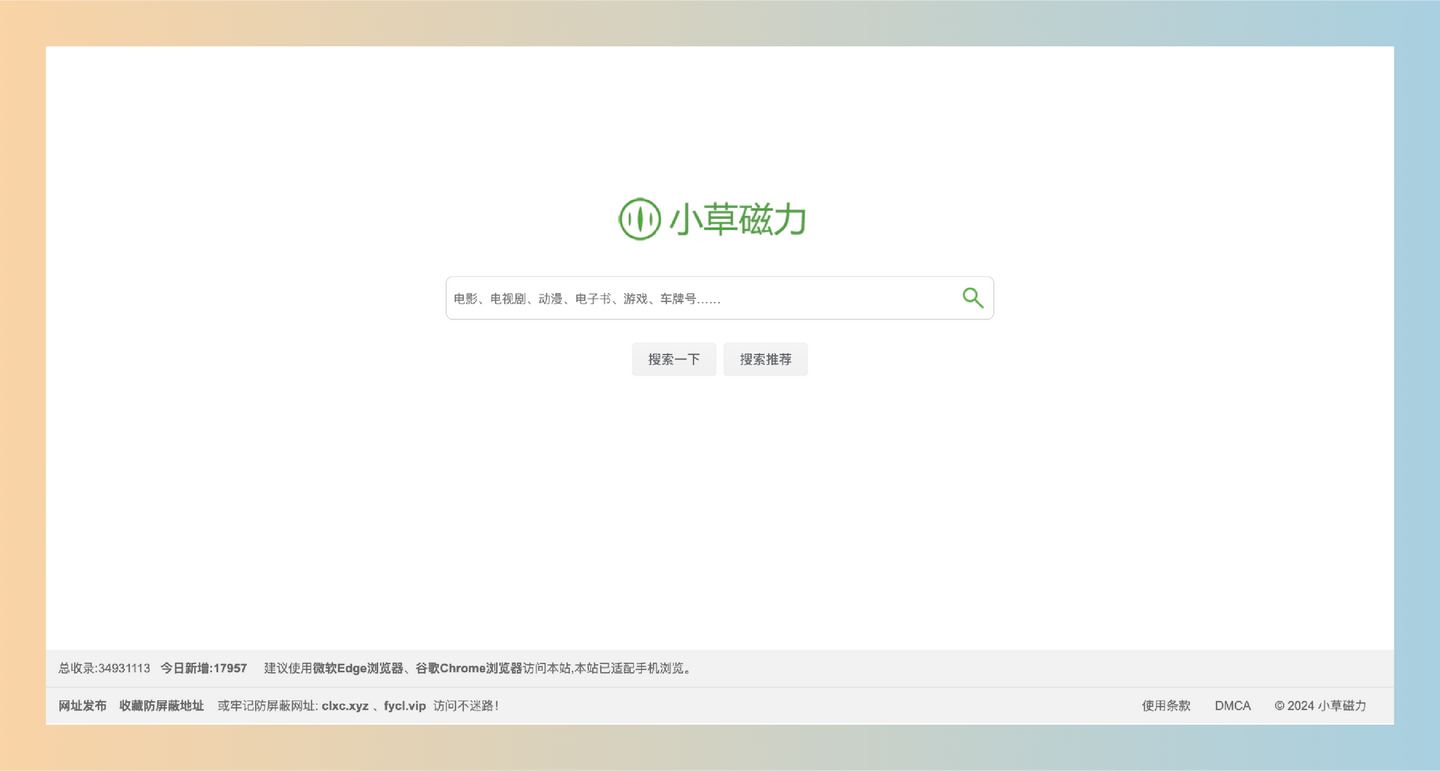The width and height of the screenshot is (1440, 771).
Task: Click the placeholder text 电影、电视剧、动漫
Action: (510, 297)
